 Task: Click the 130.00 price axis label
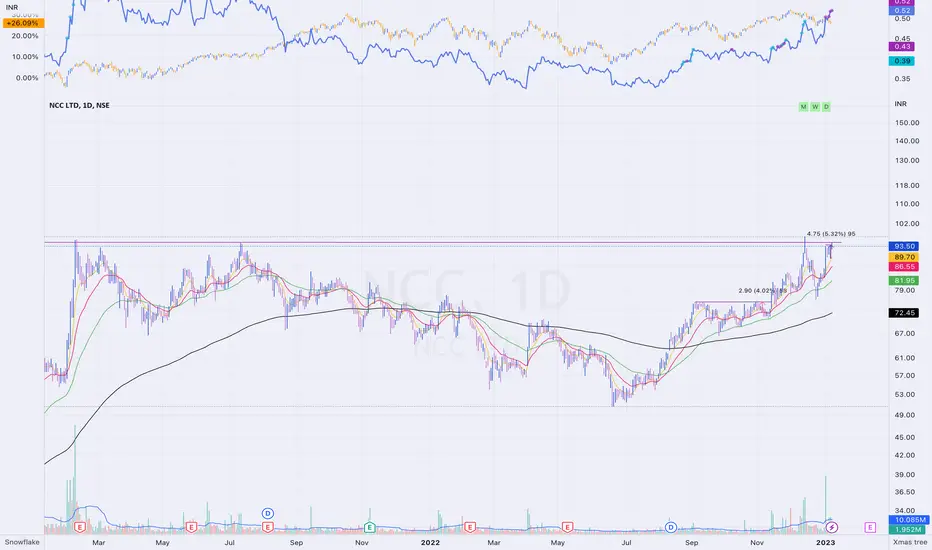click(x=907, y=161)
